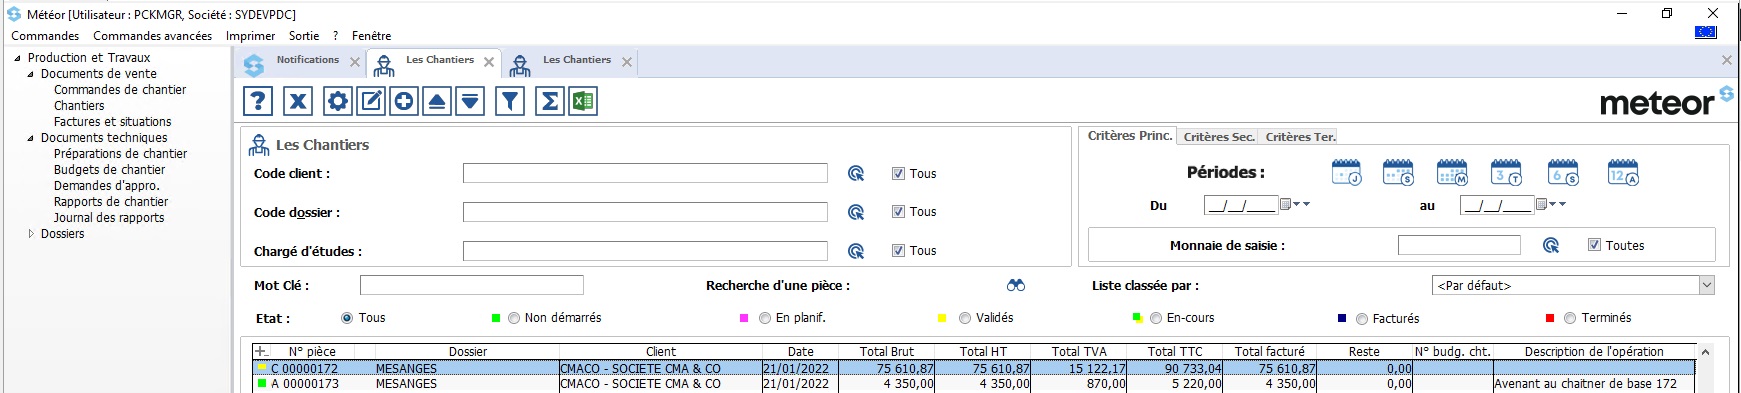Open Commandes de chantier in tree

pos(120,90)
